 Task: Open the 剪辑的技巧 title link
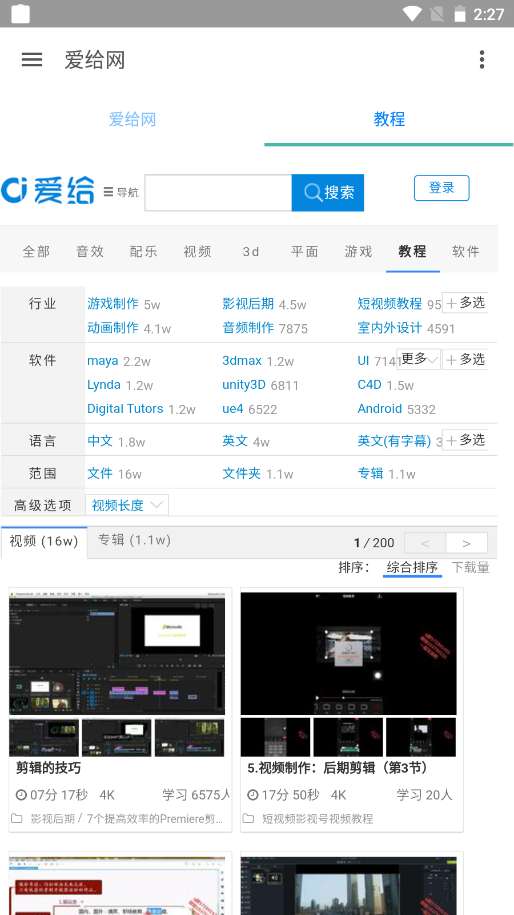48,767
